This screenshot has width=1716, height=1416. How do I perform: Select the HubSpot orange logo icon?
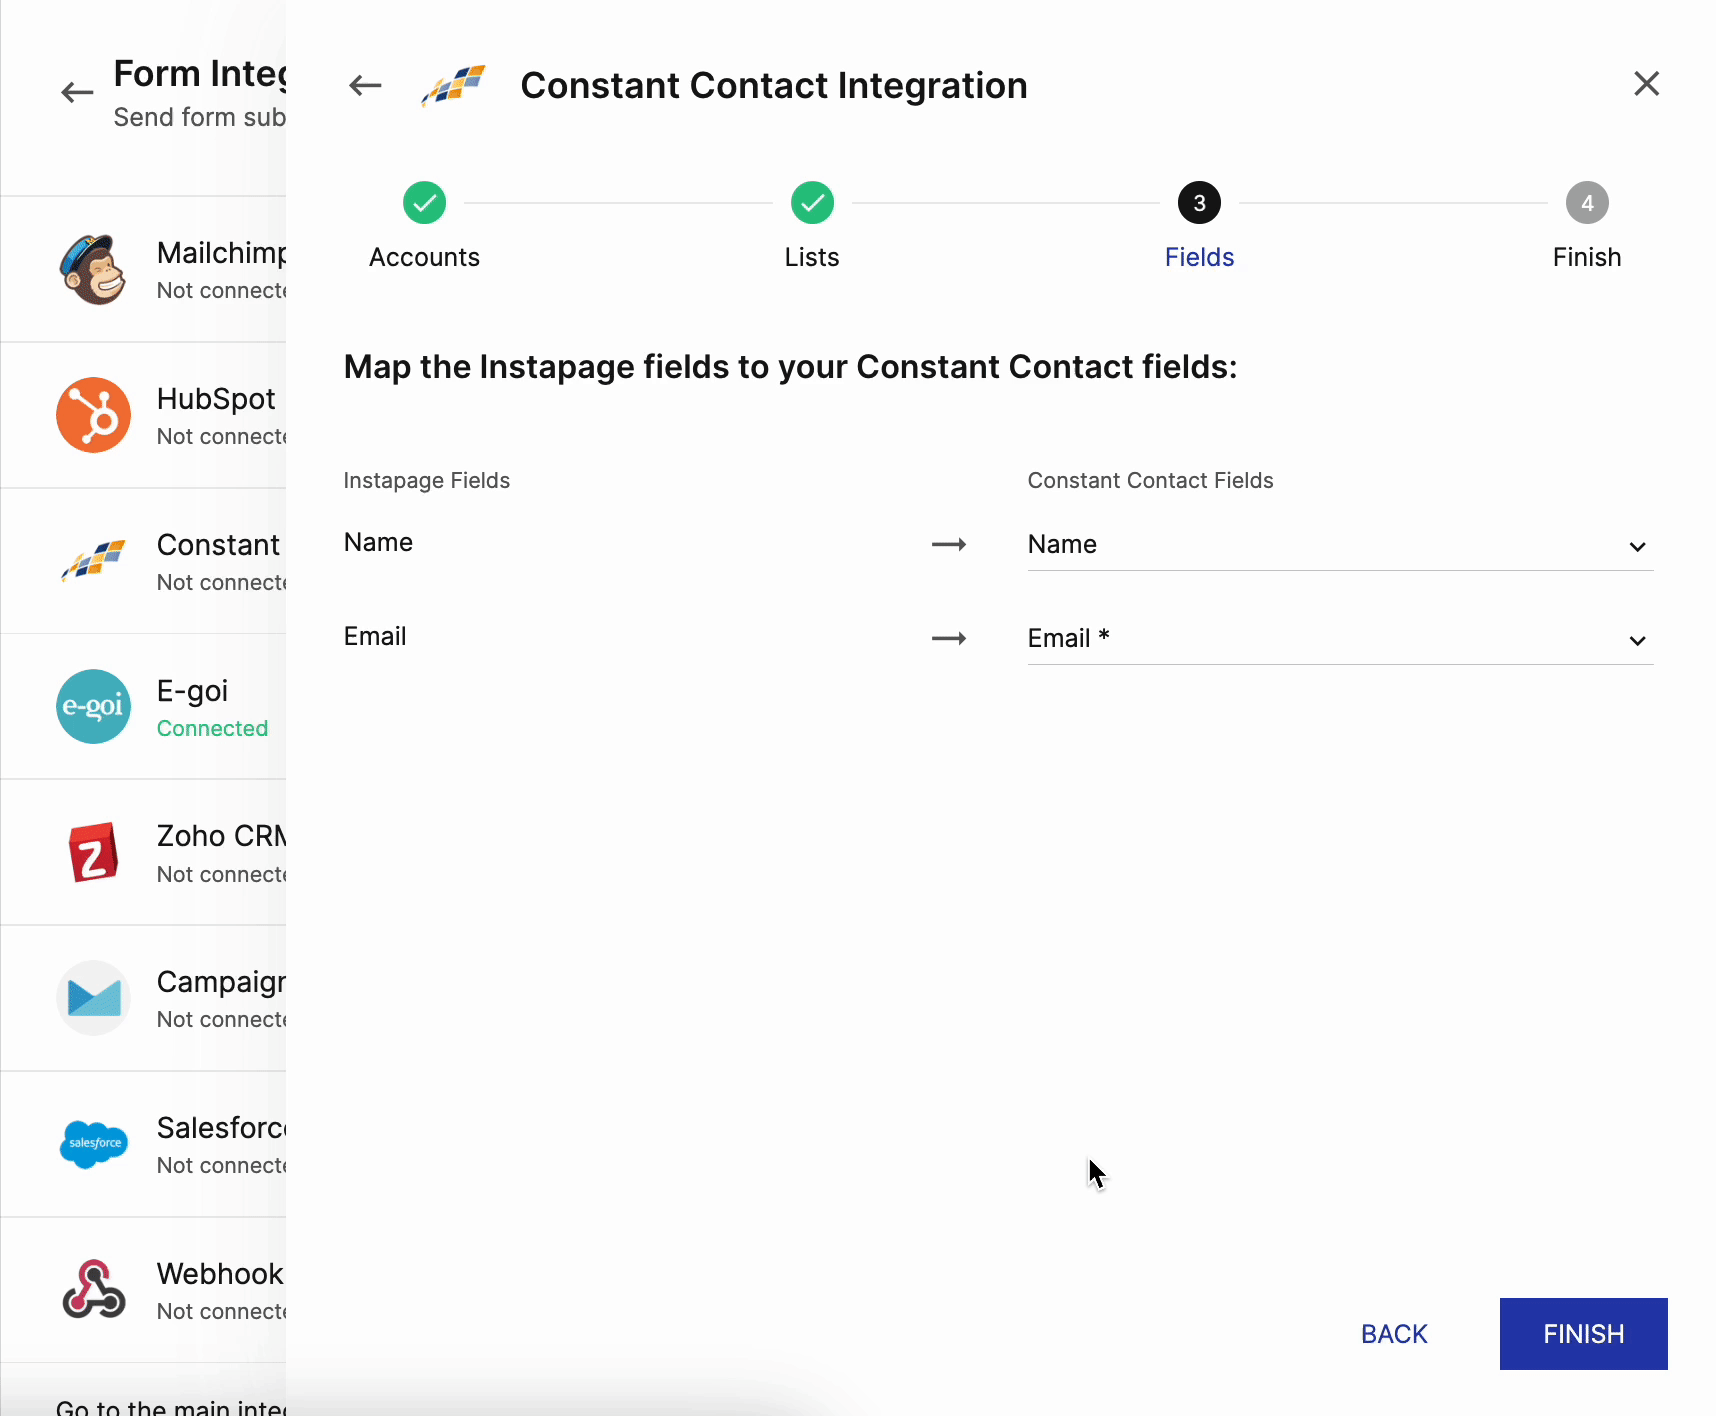pos(93,415)
